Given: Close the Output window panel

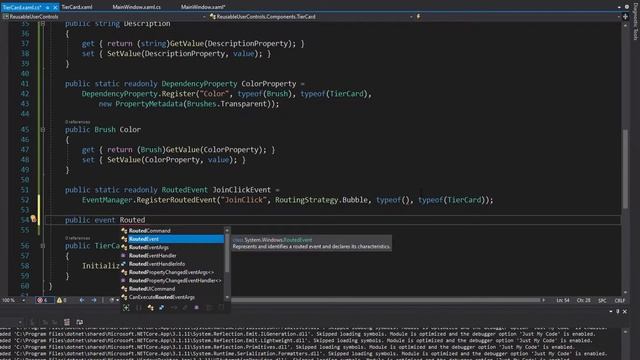Looking at the screenshot, I should (x=624, y=311).
